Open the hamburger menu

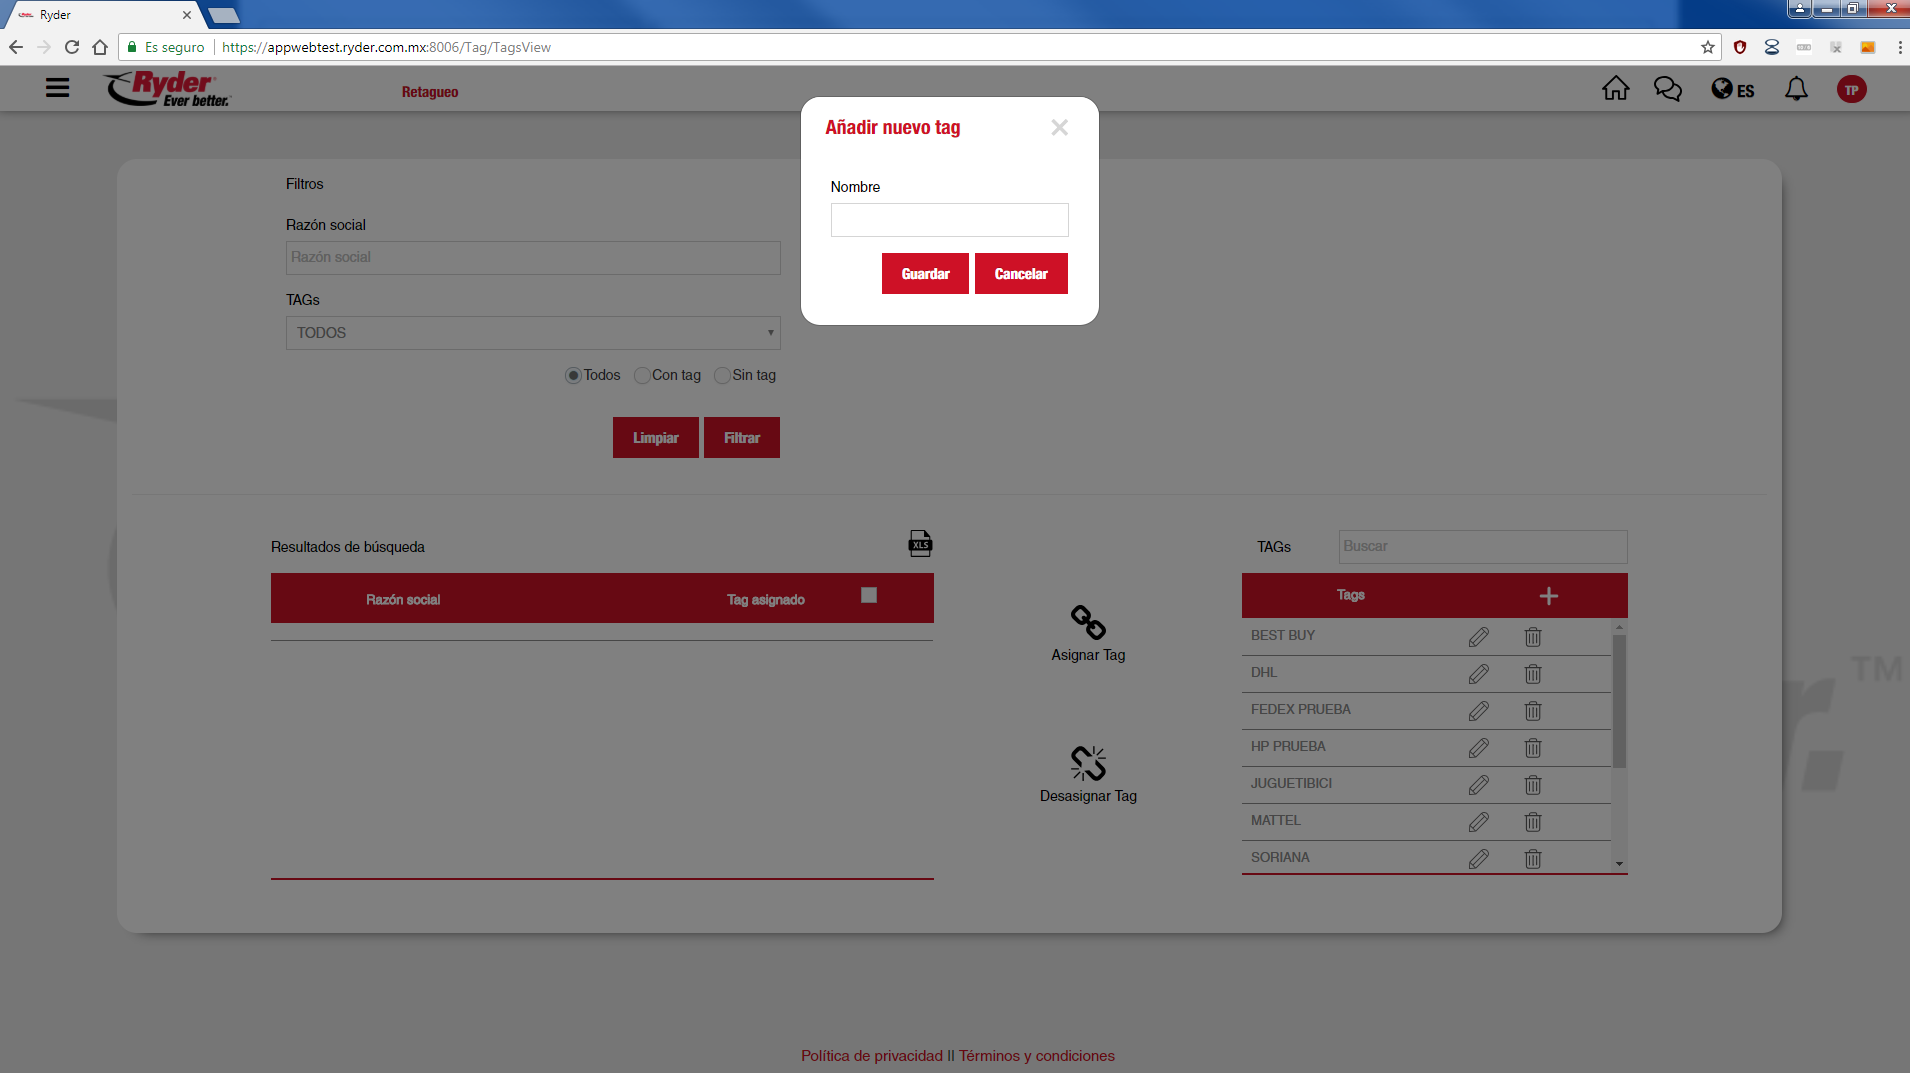pyautogui.click(x=58, y=88)
